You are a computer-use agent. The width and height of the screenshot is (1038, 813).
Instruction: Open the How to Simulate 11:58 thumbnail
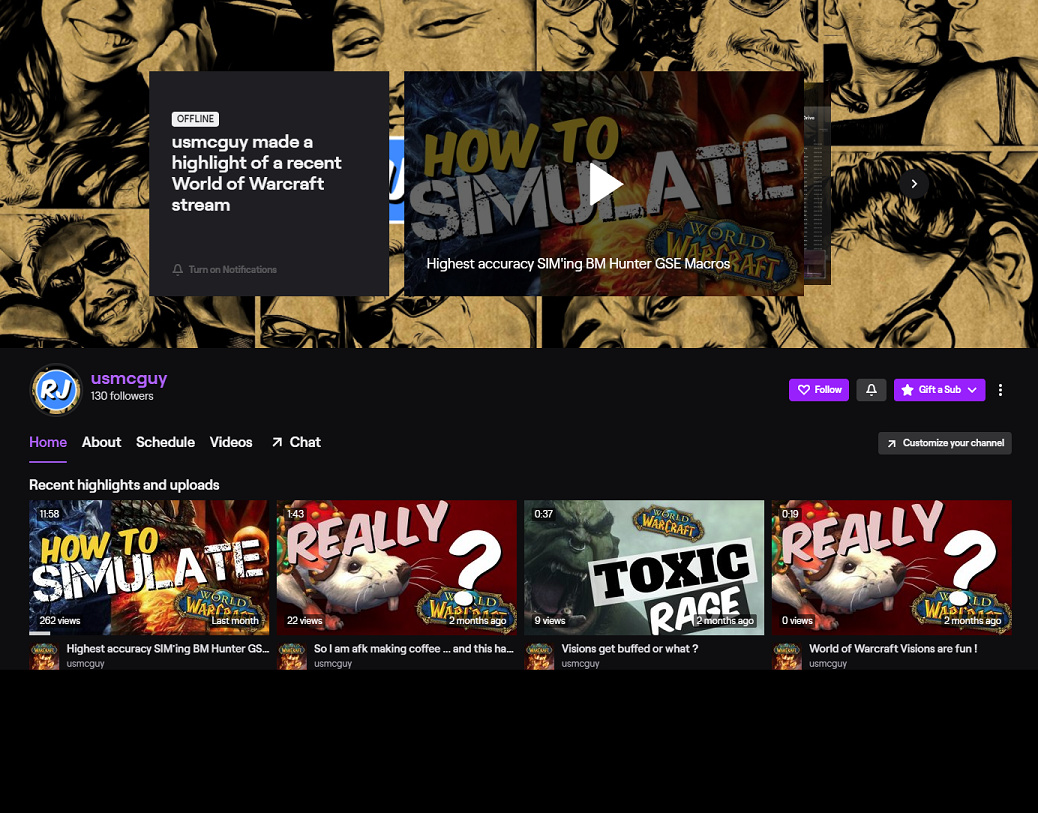[149, 567]
